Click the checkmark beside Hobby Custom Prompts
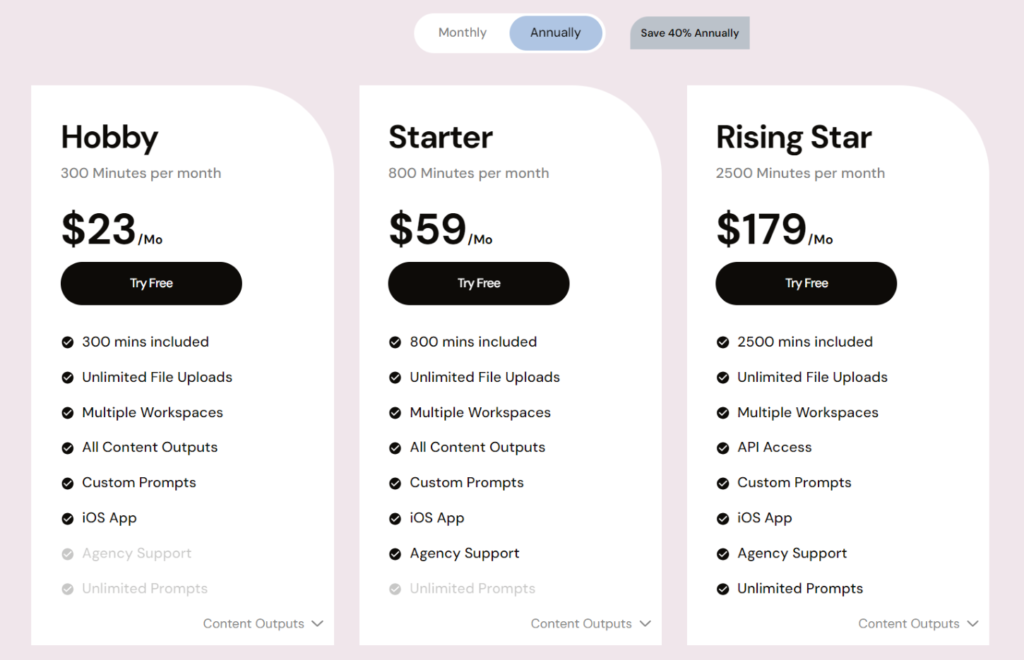The height and width of the screenshot is (660, 1024). click(68, 483)
